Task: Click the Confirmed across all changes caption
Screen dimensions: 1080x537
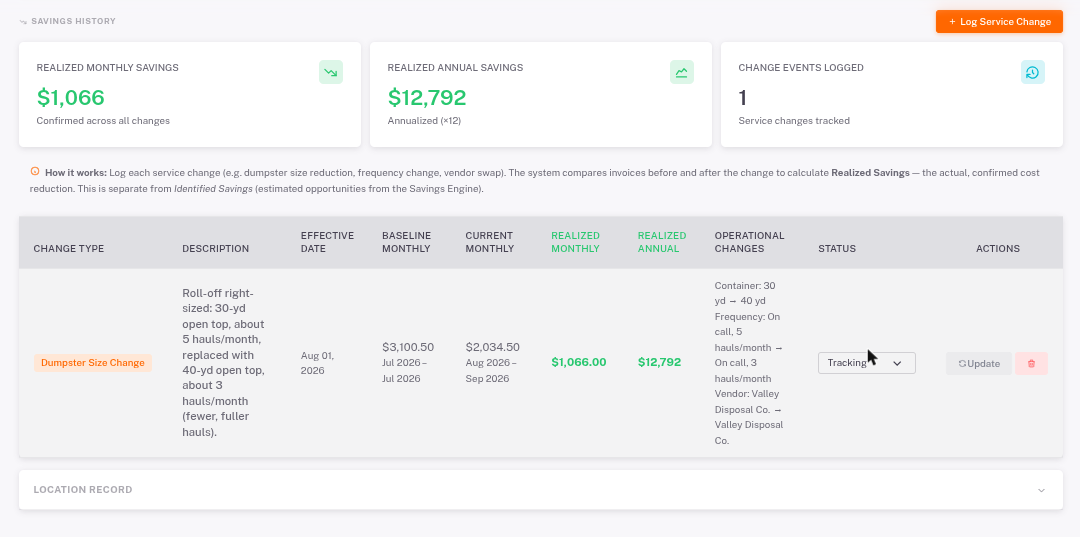Action: (103, 120)
